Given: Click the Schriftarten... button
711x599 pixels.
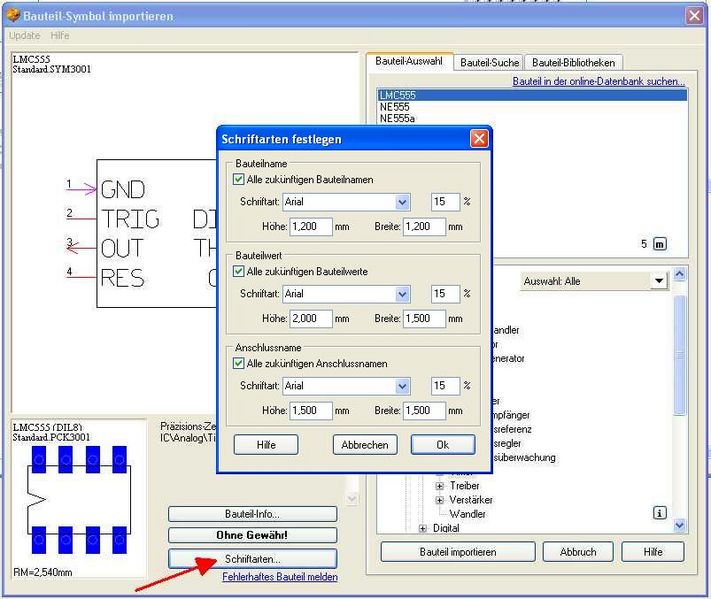Looking at the screenshot, I should tap(252, 558).
